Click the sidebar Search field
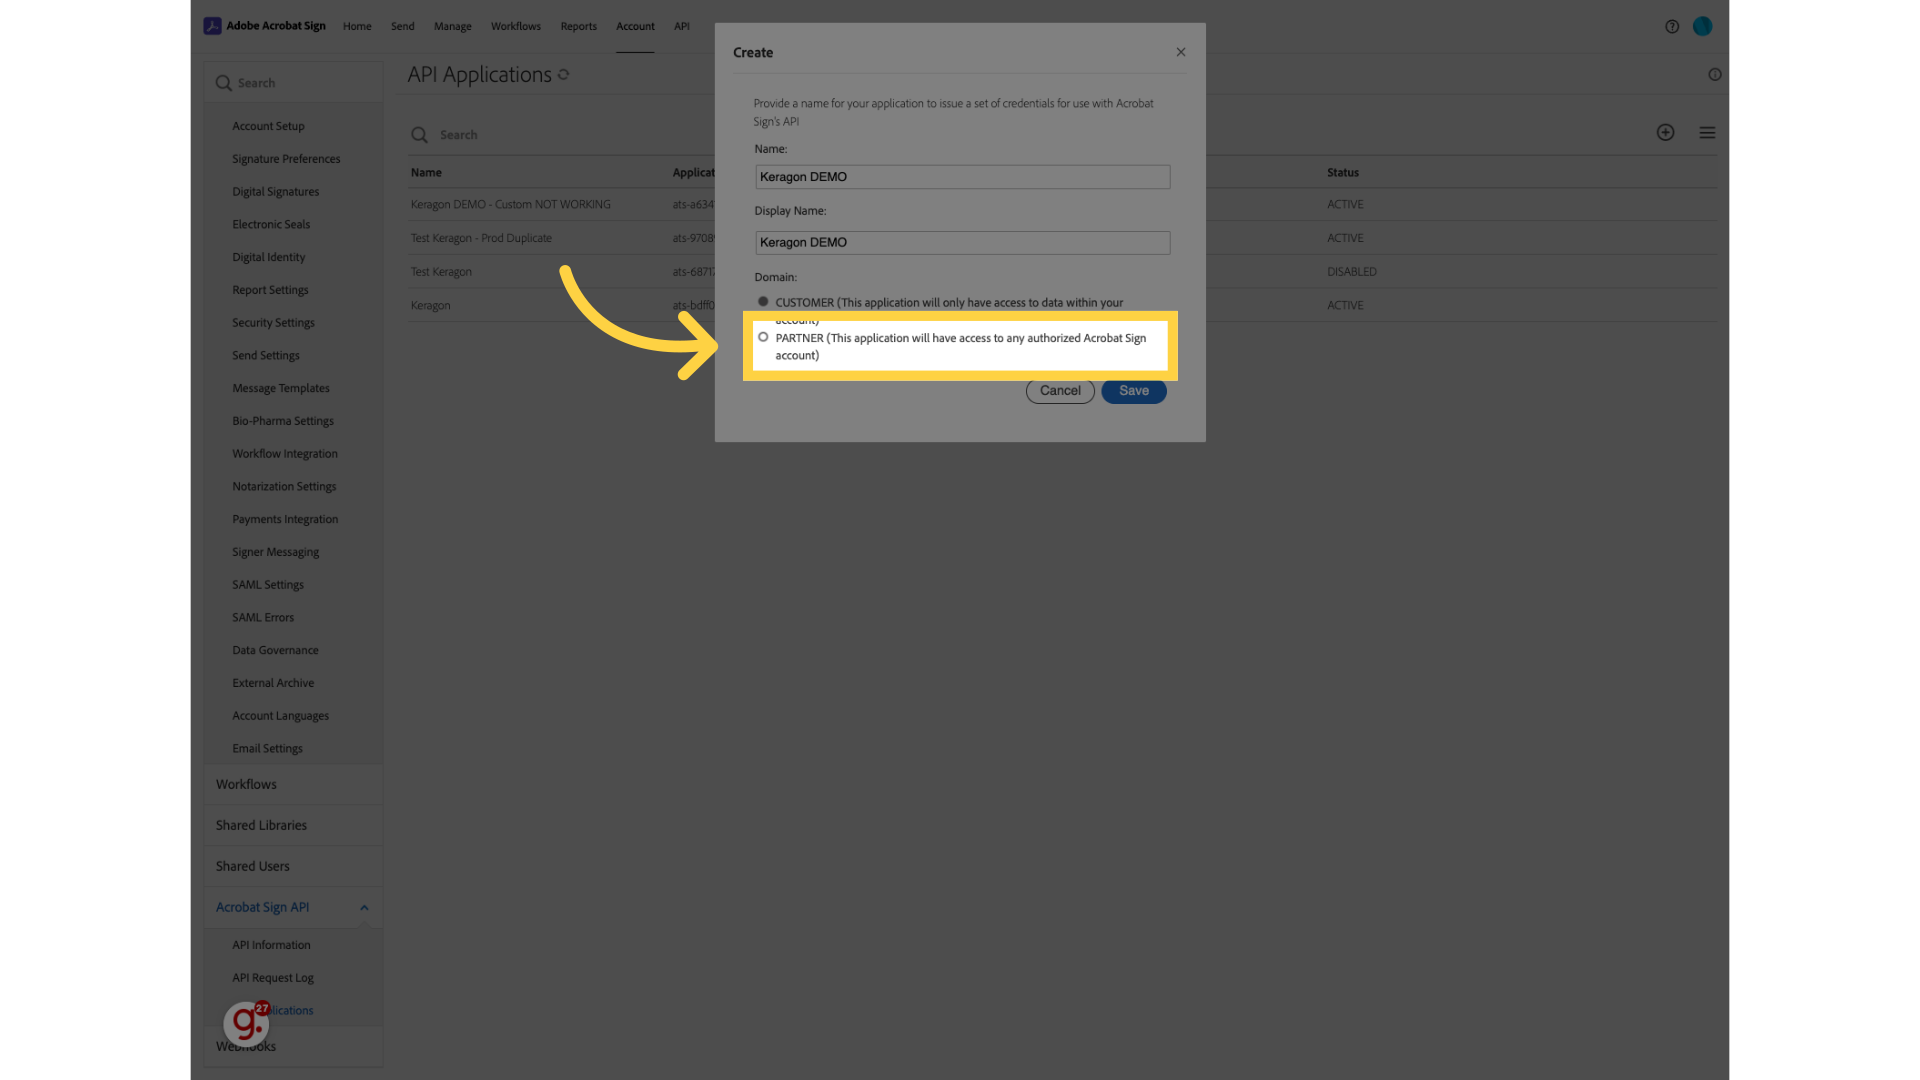Image resolution: width=1920 pixels, height=1080 pixels. (x=294, y=83)
